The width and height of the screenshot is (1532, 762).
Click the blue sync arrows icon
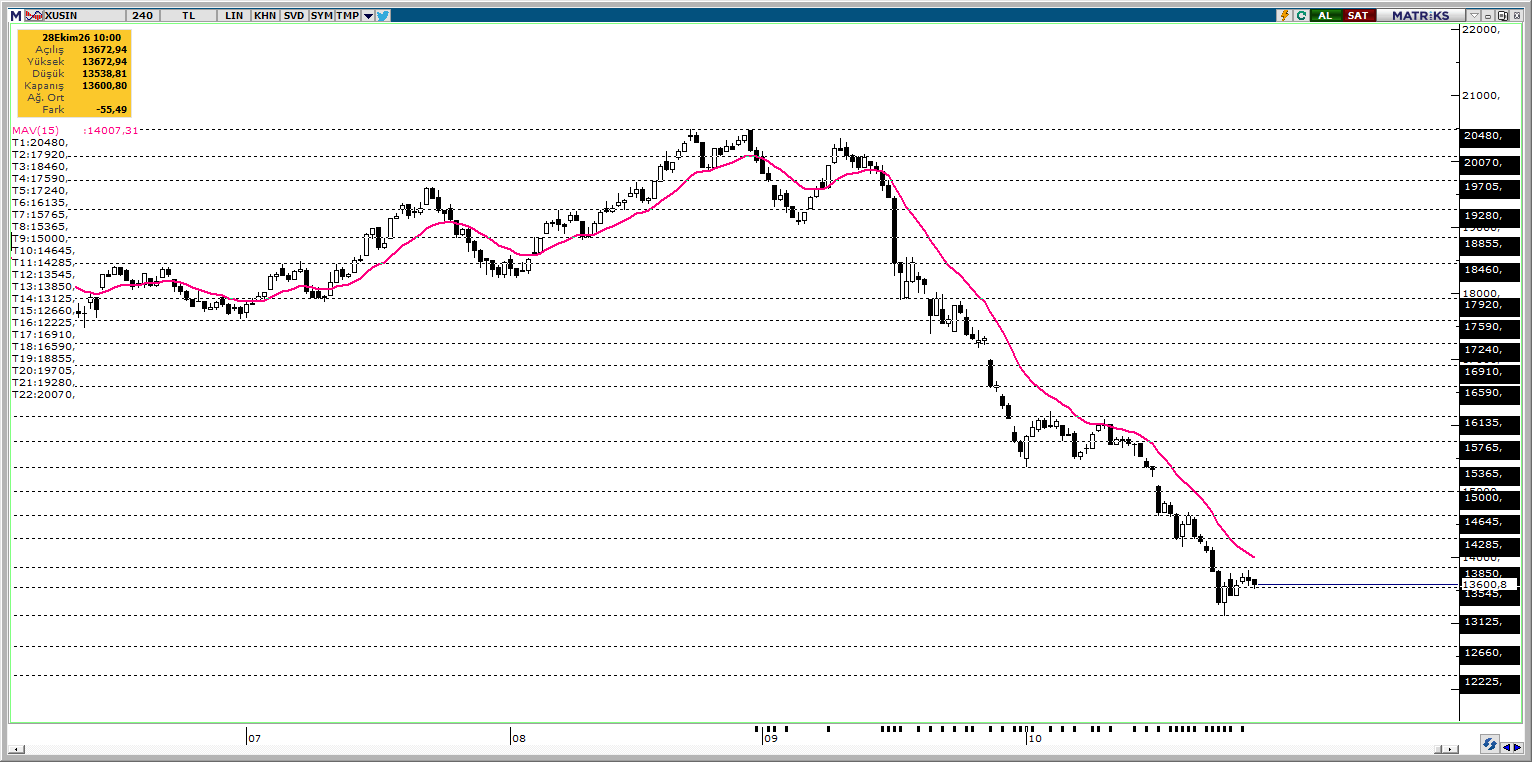point(1490,744)
